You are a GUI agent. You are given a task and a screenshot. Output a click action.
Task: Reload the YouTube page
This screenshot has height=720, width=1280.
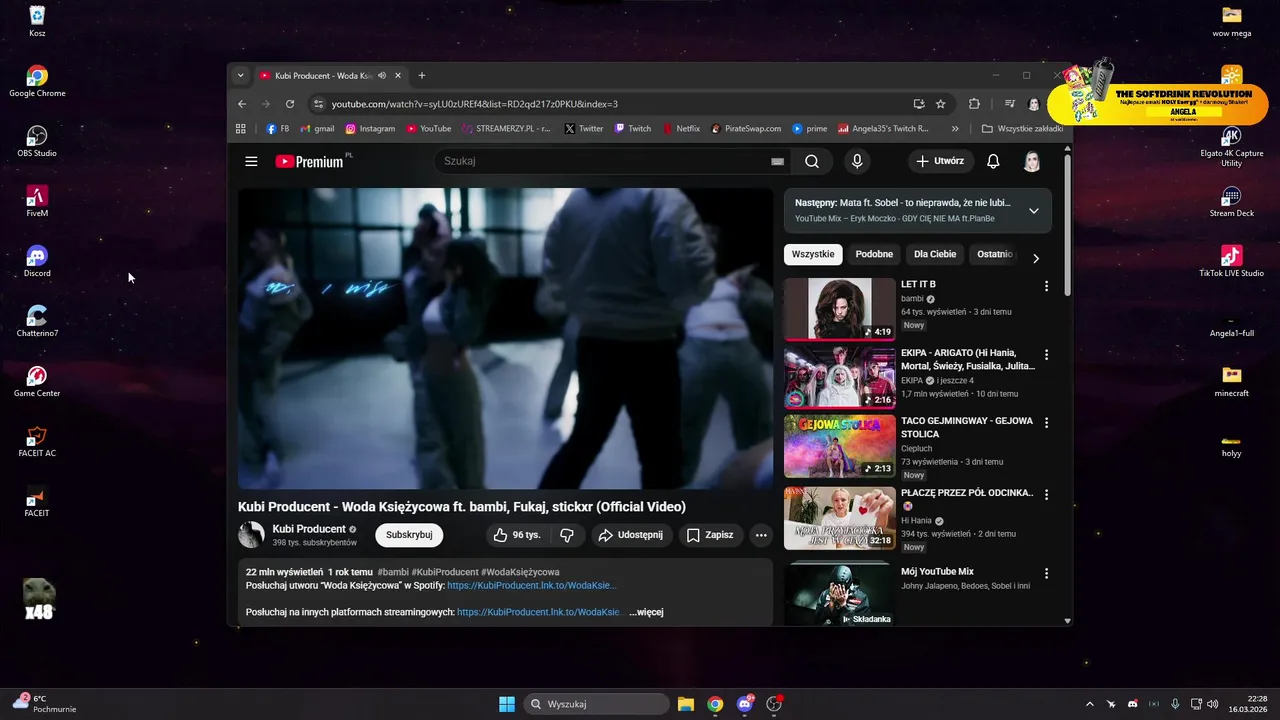290,104
